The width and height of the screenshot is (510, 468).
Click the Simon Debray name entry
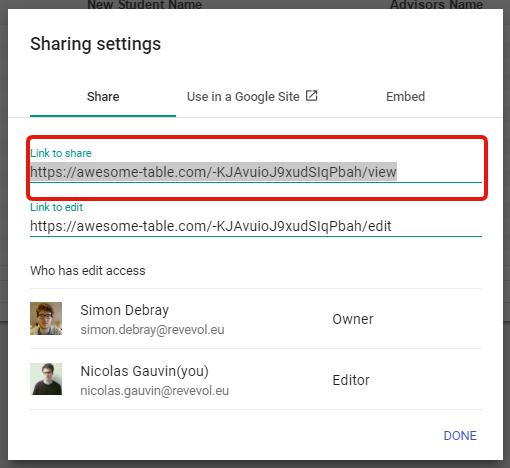click(125, 310)
